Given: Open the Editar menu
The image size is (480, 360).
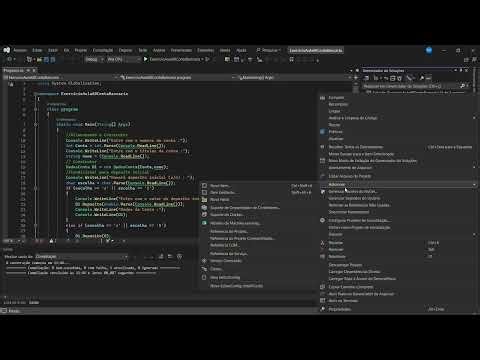Looking at the screenshot, I should pos(37,50).
